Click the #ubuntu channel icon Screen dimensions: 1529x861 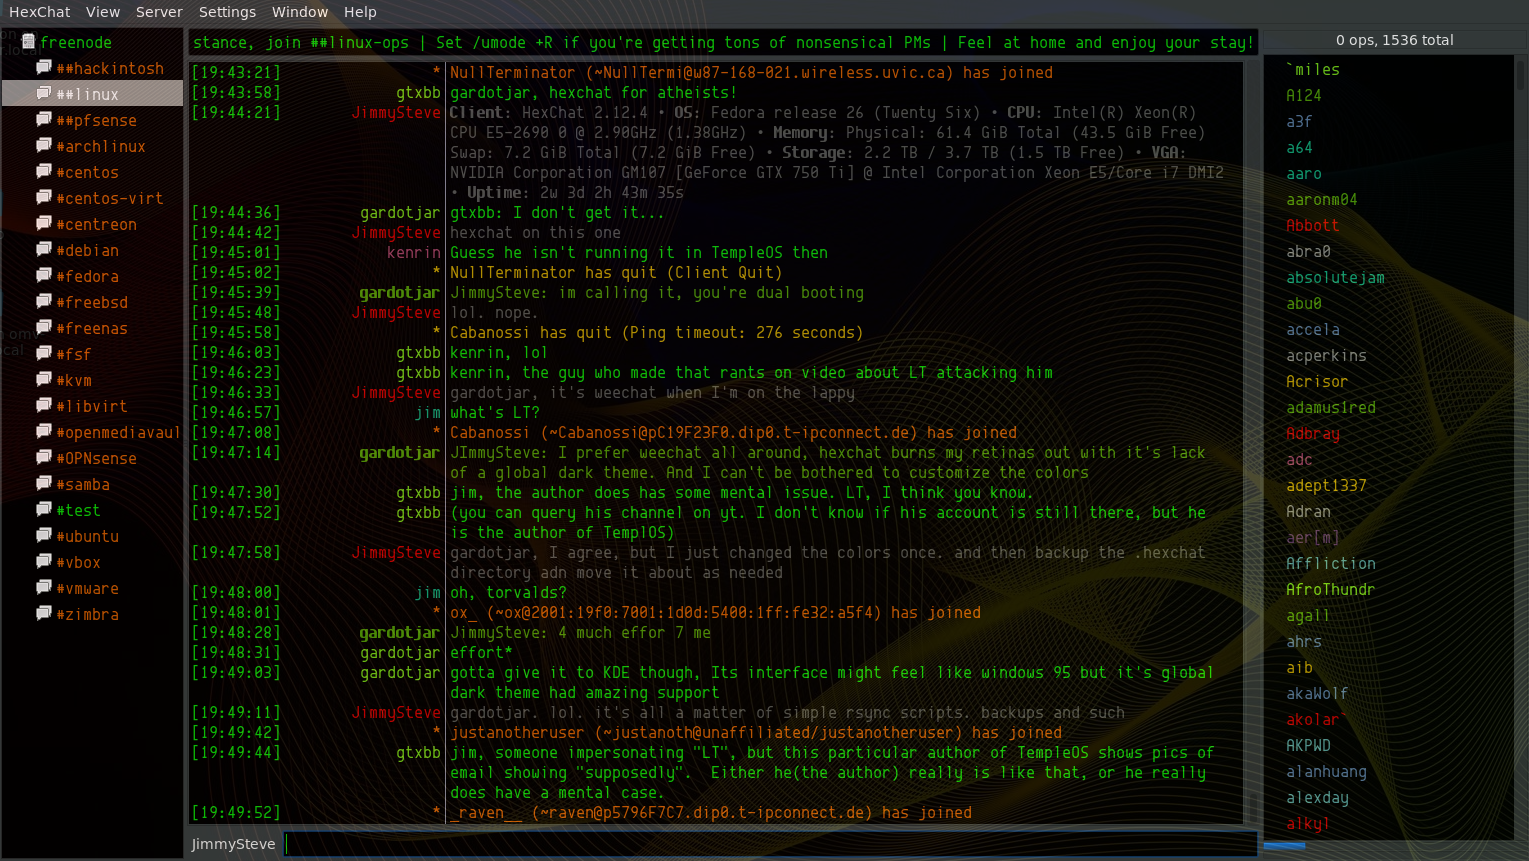[44, 535]
